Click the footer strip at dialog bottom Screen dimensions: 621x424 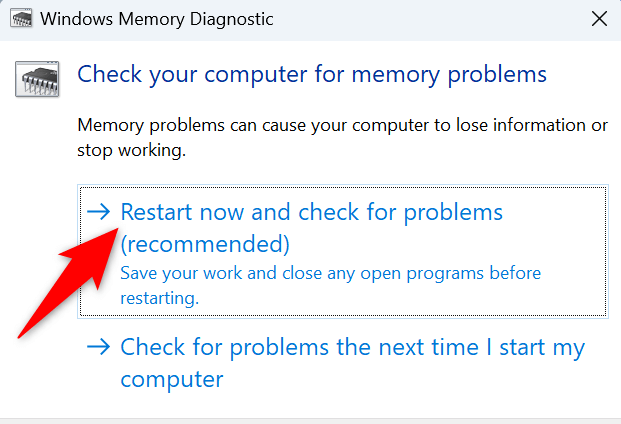310,420
